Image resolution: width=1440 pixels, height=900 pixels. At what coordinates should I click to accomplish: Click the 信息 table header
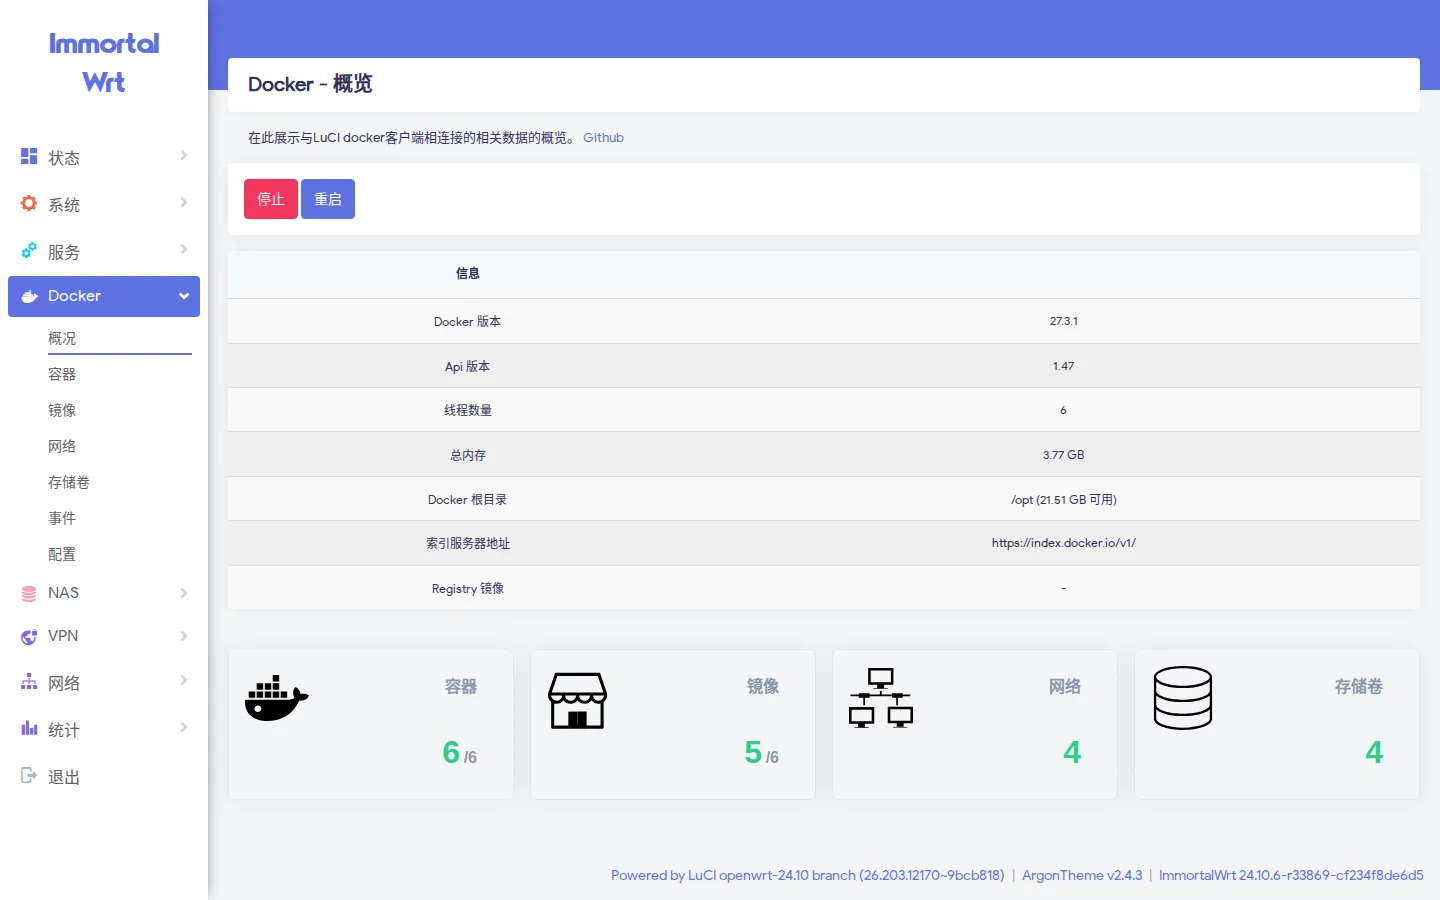tap(468, 273)
